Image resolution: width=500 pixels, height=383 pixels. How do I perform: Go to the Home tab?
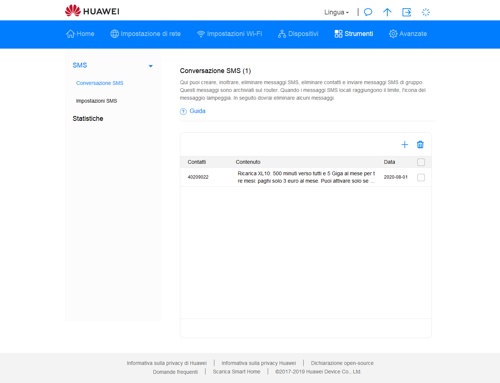[x=80, y=34]
